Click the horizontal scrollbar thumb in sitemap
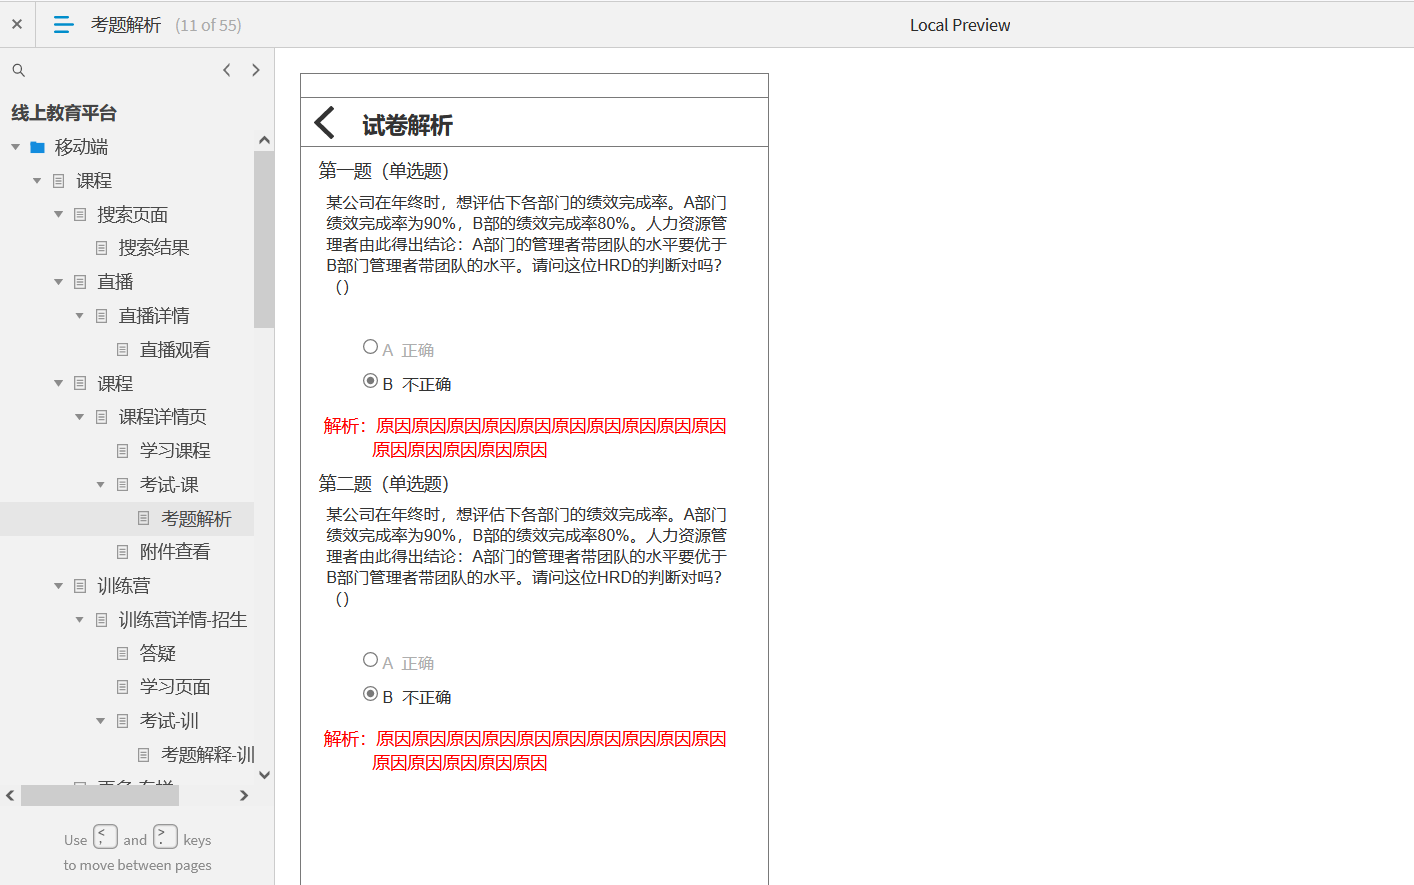 click(x=100, y=795)
